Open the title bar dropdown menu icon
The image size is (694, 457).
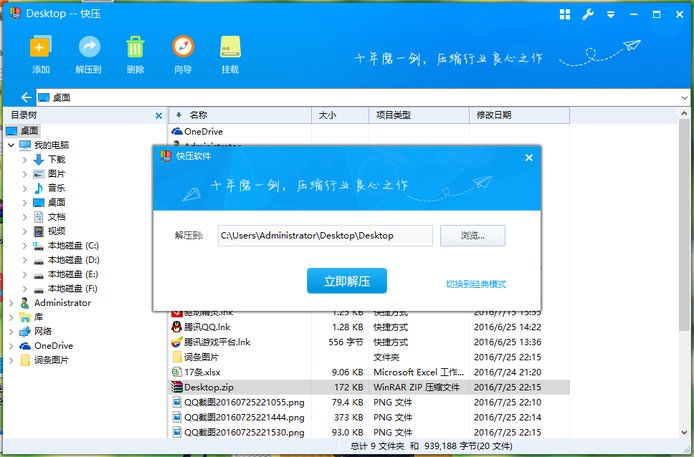611,15
